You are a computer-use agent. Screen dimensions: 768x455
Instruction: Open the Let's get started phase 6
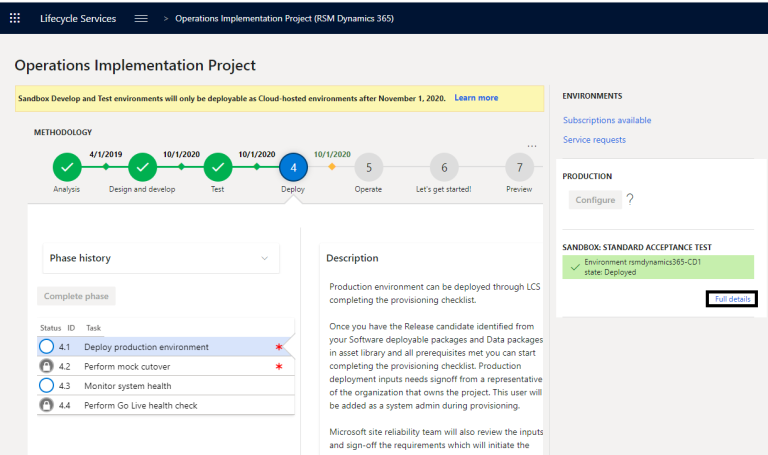coord(444,168)
